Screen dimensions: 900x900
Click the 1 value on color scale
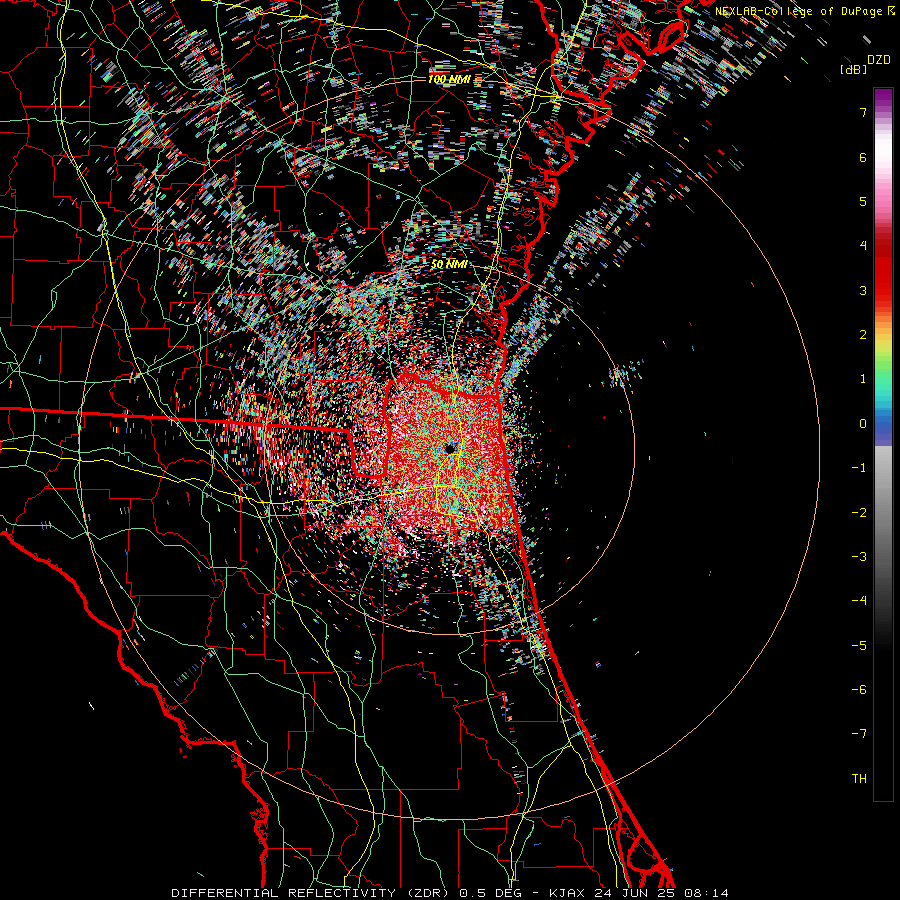pyautogui.click(x=863, y=378)
